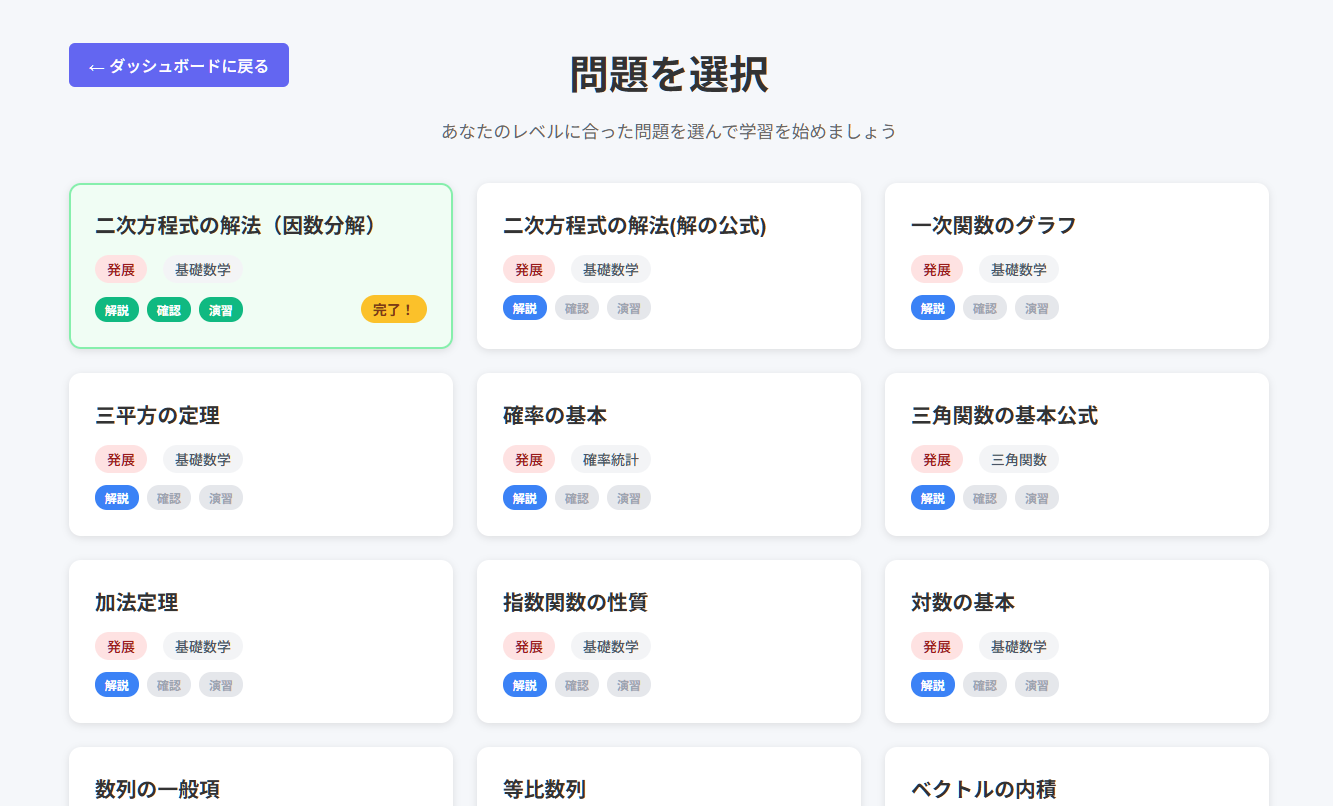Click 基礎数学 tag on the 指数関数の性質 card
Screen dimensions: 1333x806
[611, 647]
